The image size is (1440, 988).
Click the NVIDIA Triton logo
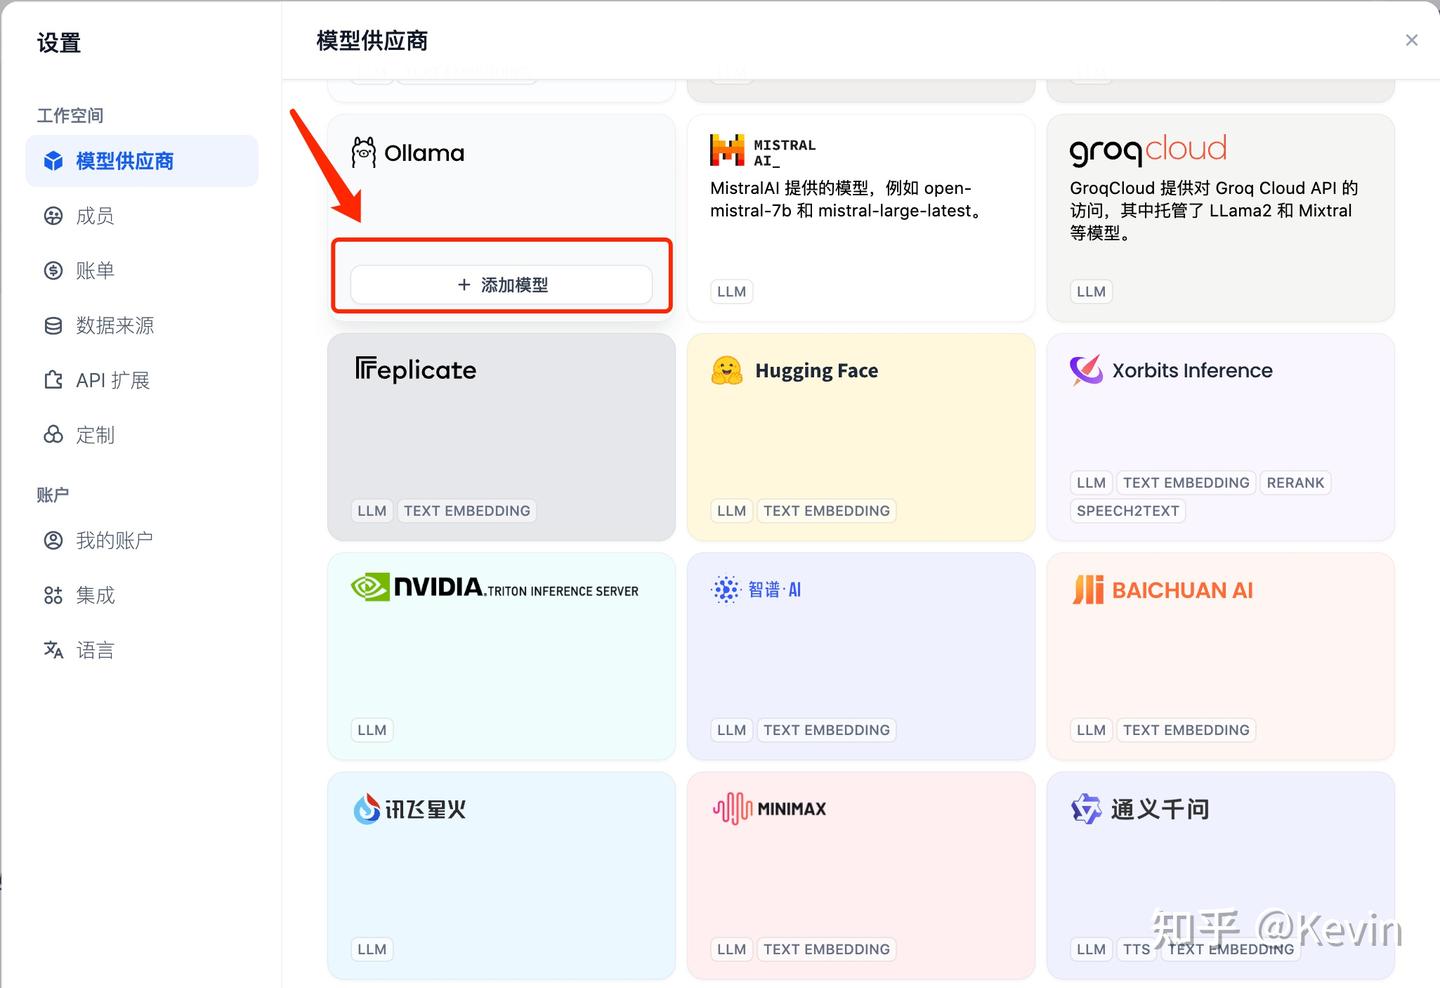[495, 587]
